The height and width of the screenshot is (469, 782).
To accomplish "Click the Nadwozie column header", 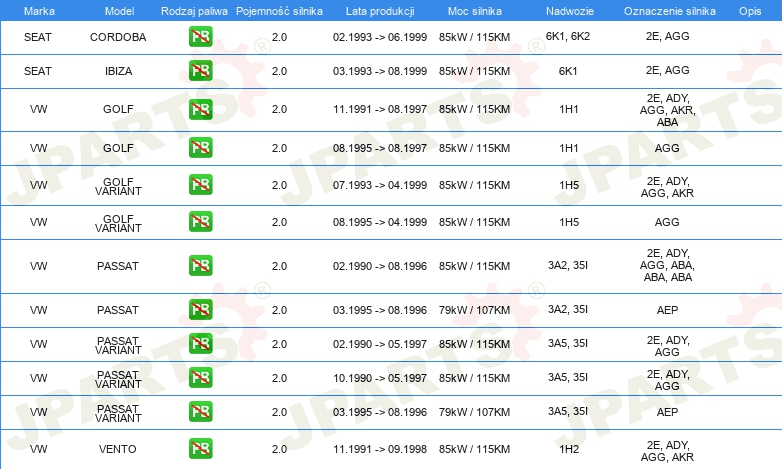I will [570, 11].
